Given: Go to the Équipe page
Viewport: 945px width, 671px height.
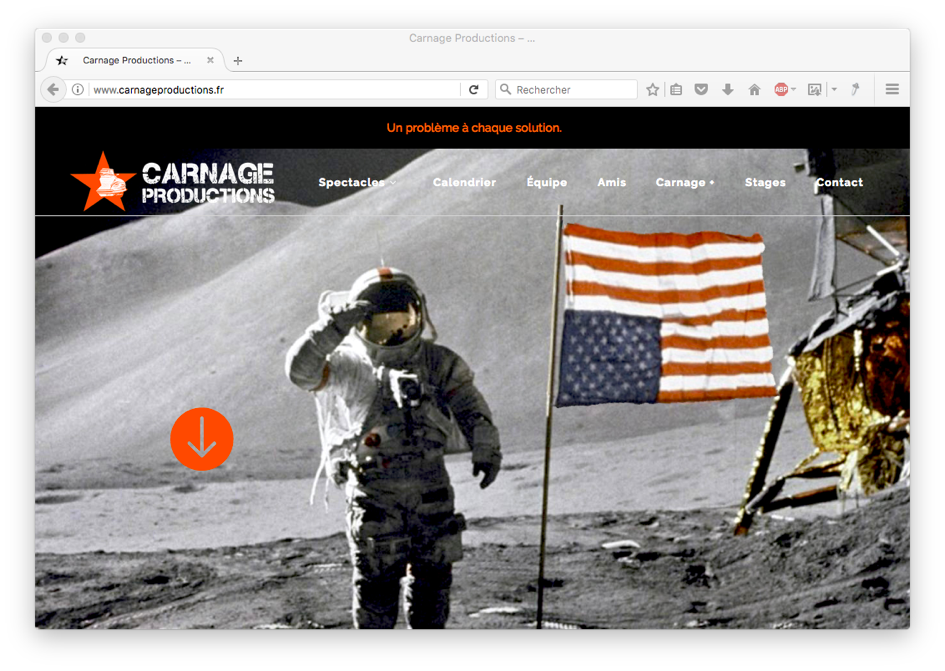Looking at the screenshot, I should click(x=547, y=182).
